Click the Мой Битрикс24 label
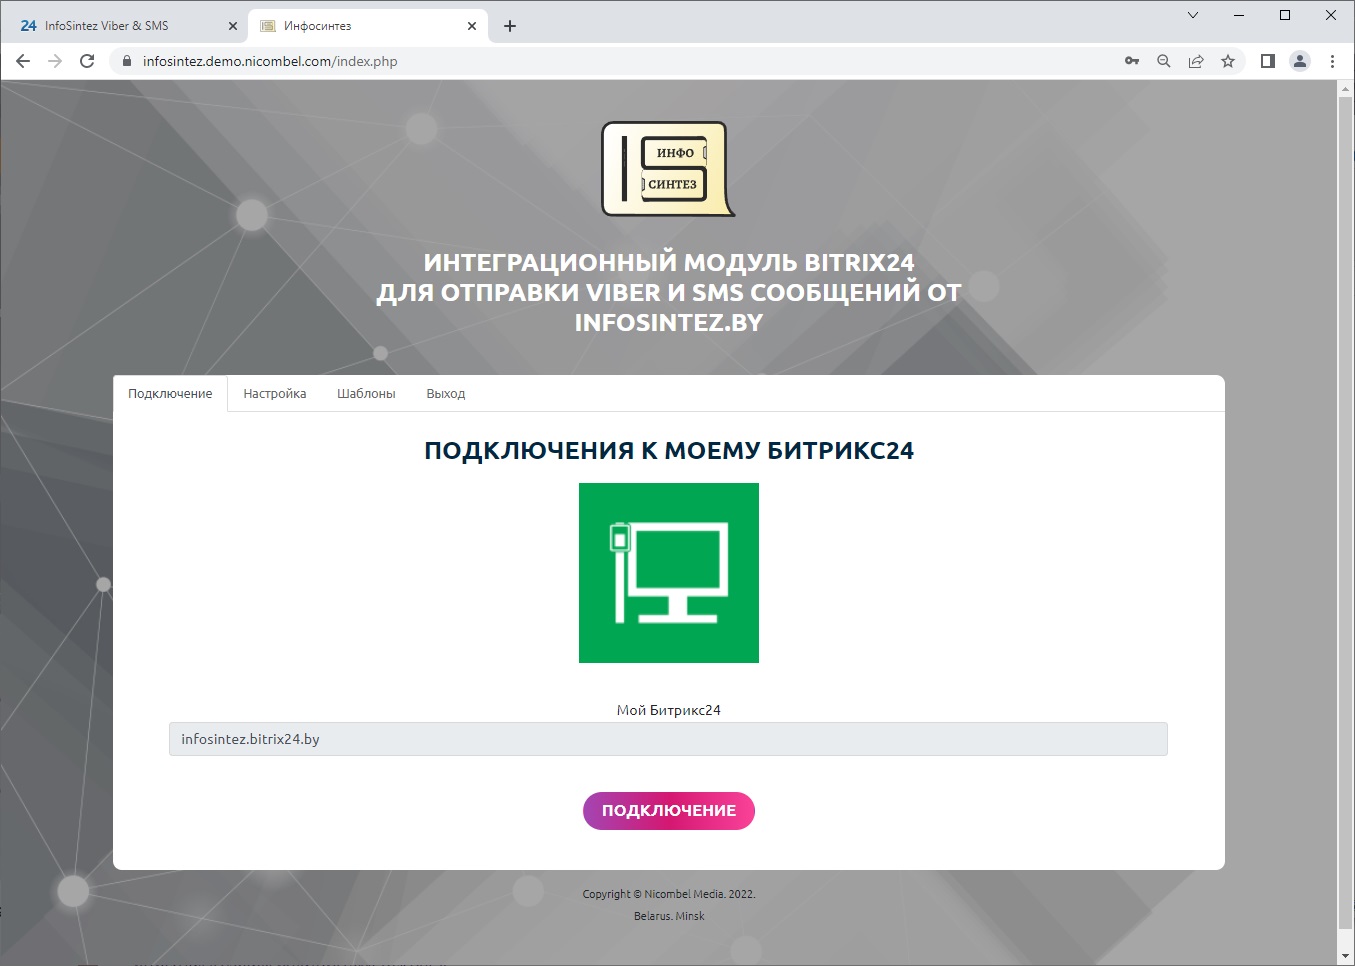This screenshot has width=1355, height=966. coord(669,710)
